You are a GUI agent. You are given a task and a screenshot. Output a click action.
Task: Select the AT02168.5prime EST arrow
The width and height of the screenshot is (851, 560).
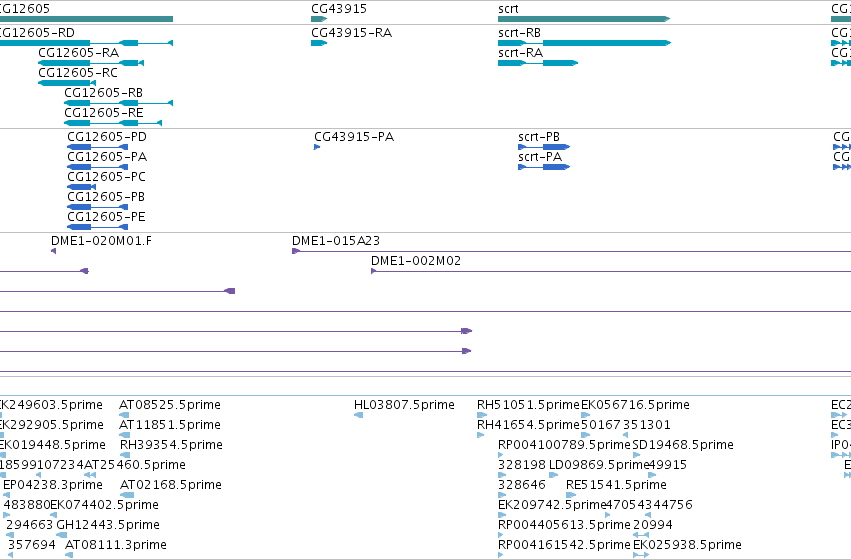(x=126, y=495)
